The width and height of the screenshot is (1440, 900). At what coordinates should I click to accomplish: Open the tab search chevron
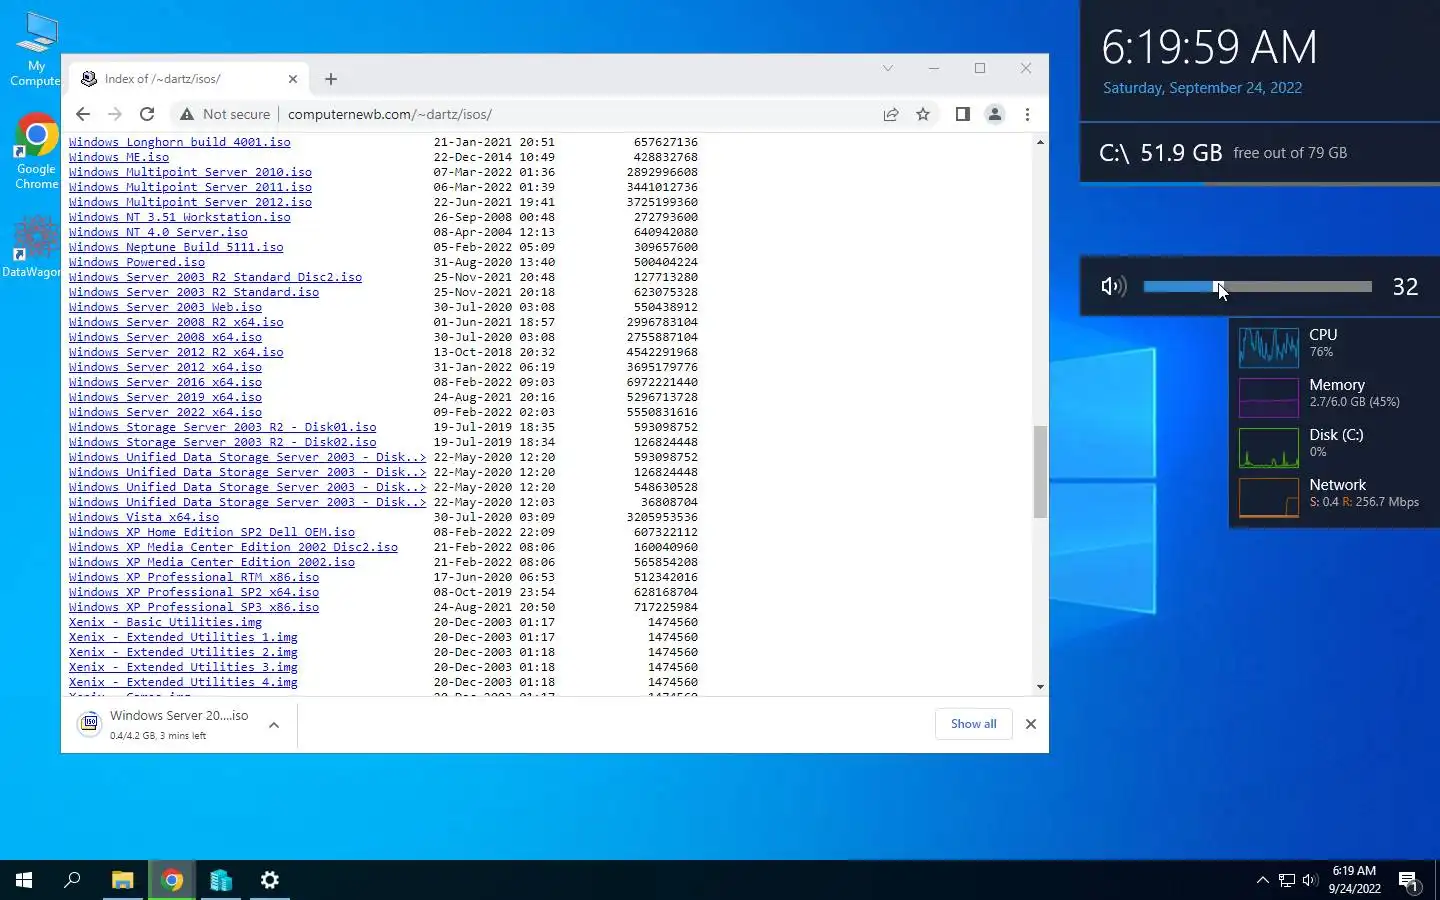coord(887,68)
